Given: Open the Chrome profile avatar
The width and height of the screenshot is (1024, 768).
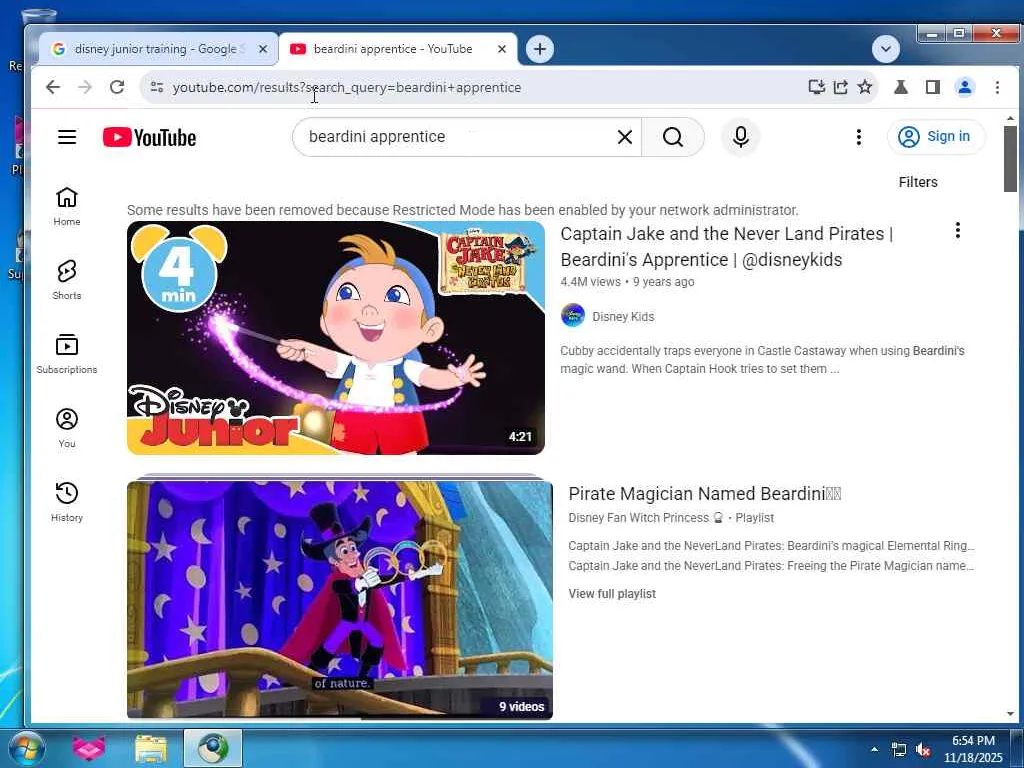Looking at the screenshot, I should [965, 87].
